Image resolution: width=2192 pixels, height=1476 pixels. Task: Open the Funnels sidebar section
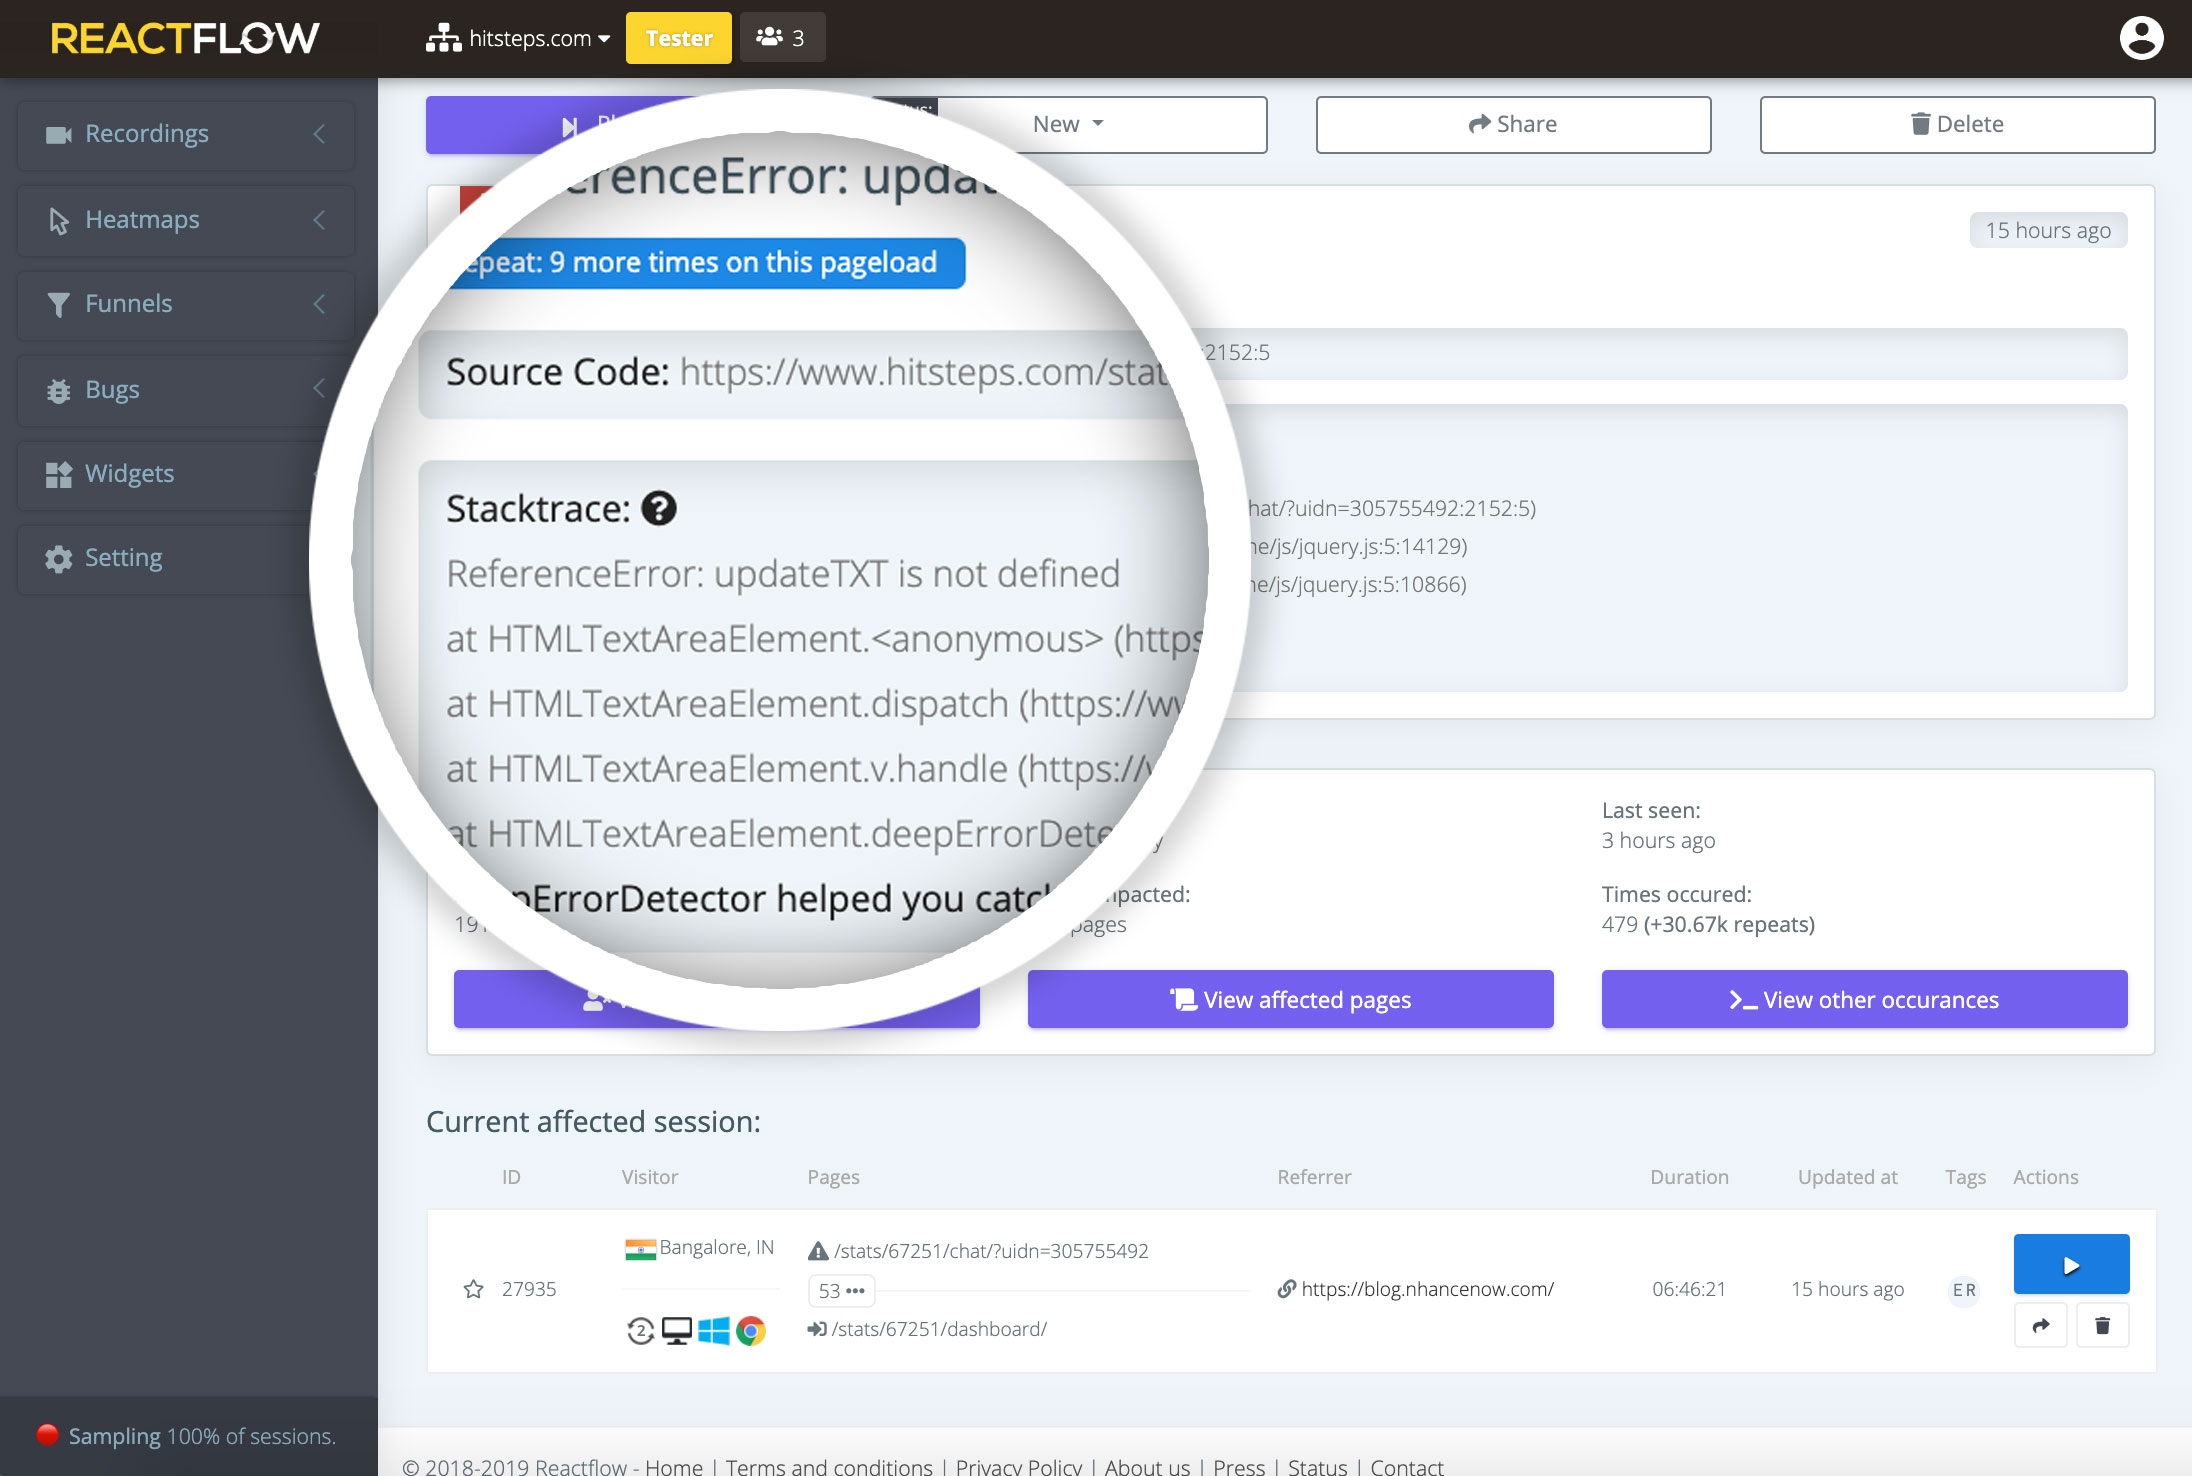tap(186, 304)
